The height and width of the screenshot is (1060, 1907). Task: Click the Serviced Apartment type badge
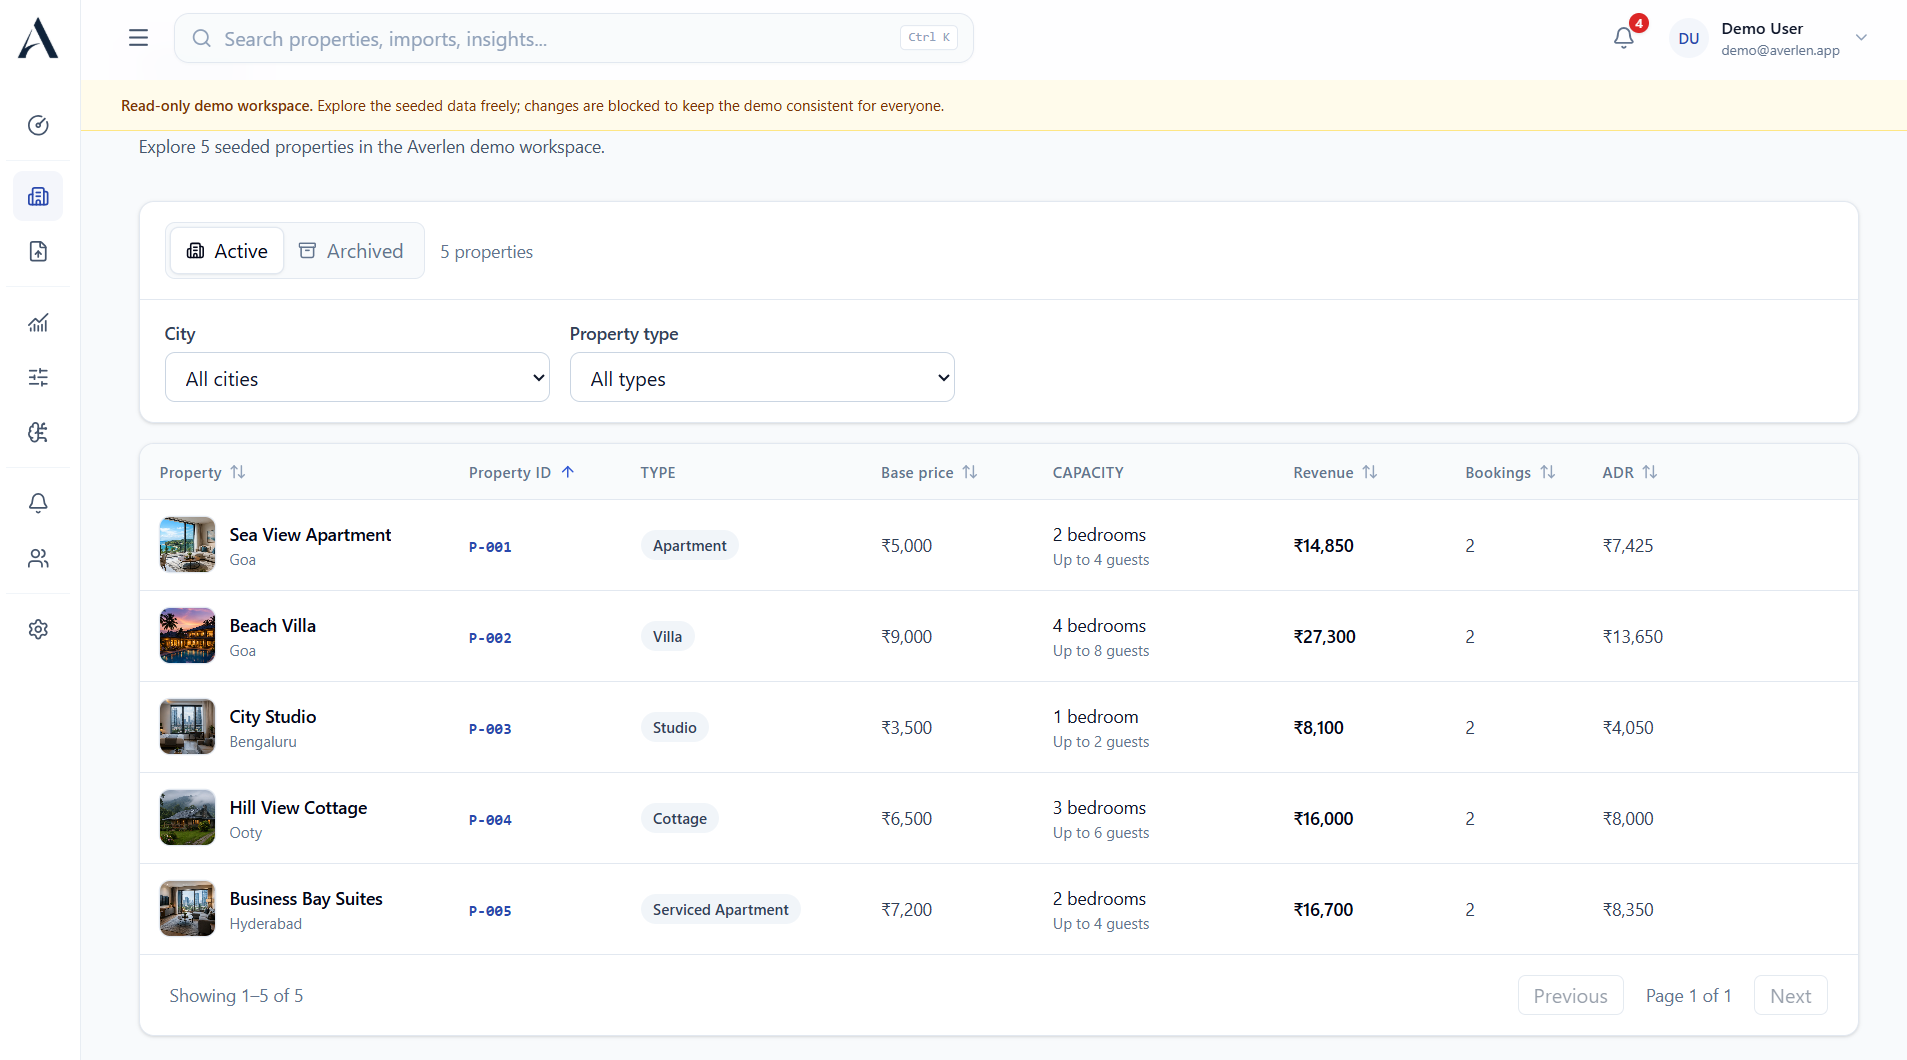tap(720, 909)
